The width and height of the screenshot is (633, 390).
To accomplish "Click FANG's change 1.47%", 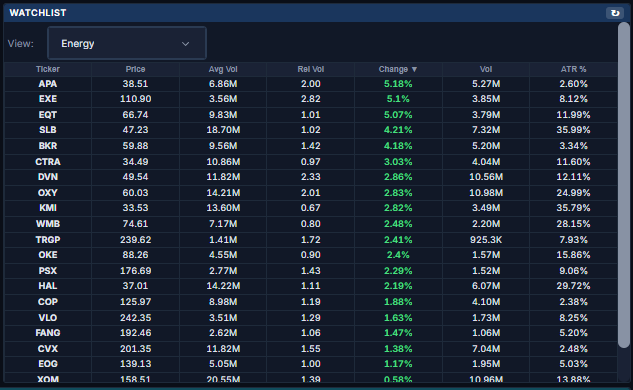I will tap(398, 333).
